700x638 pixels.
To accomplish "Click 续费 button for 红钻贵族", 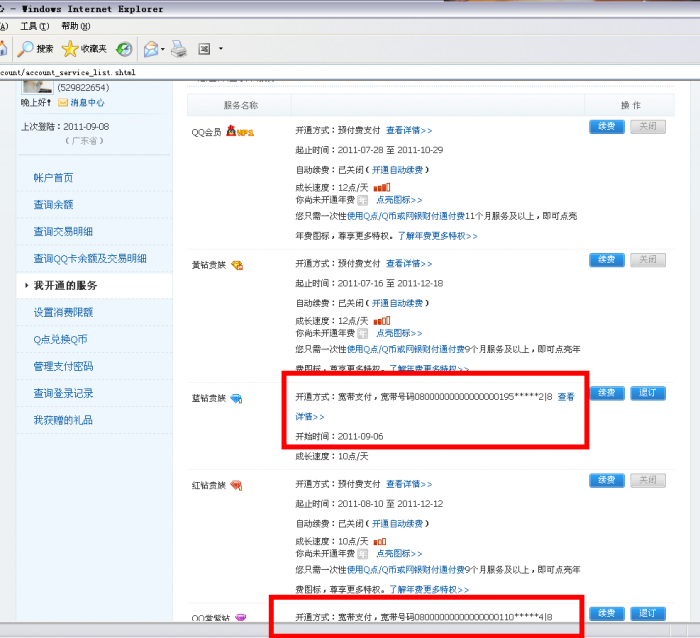I will coord(606,480).
